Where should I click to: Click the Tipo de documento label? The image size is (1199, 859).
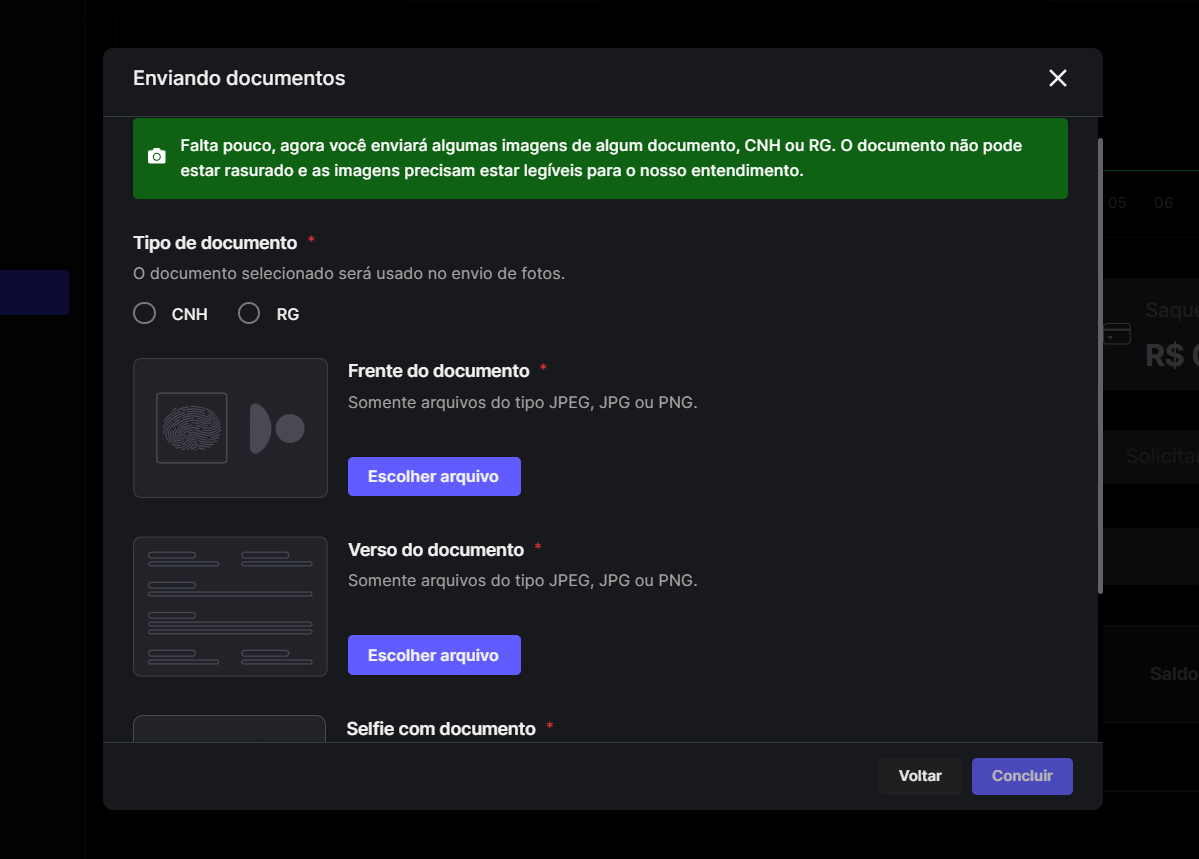pyautogui.click(x=215, y=243)
